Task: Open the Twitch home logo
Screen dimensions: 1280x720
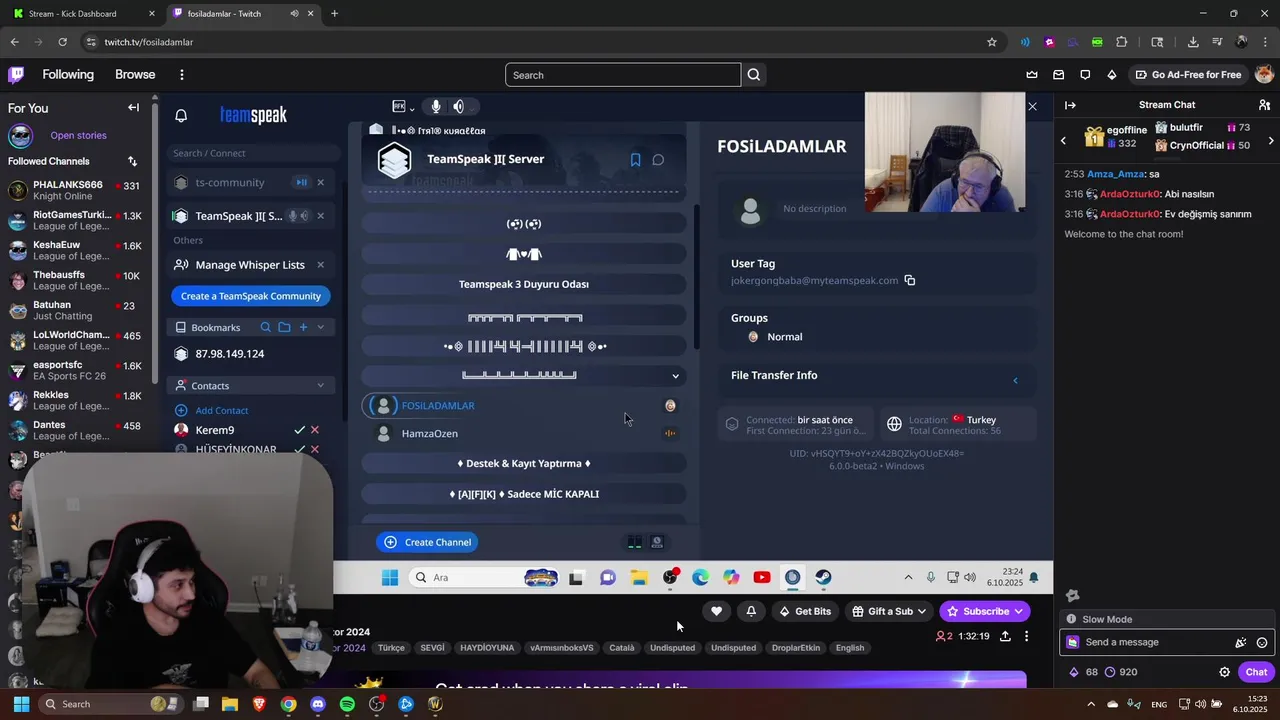Action: click(x=16, y=75)
